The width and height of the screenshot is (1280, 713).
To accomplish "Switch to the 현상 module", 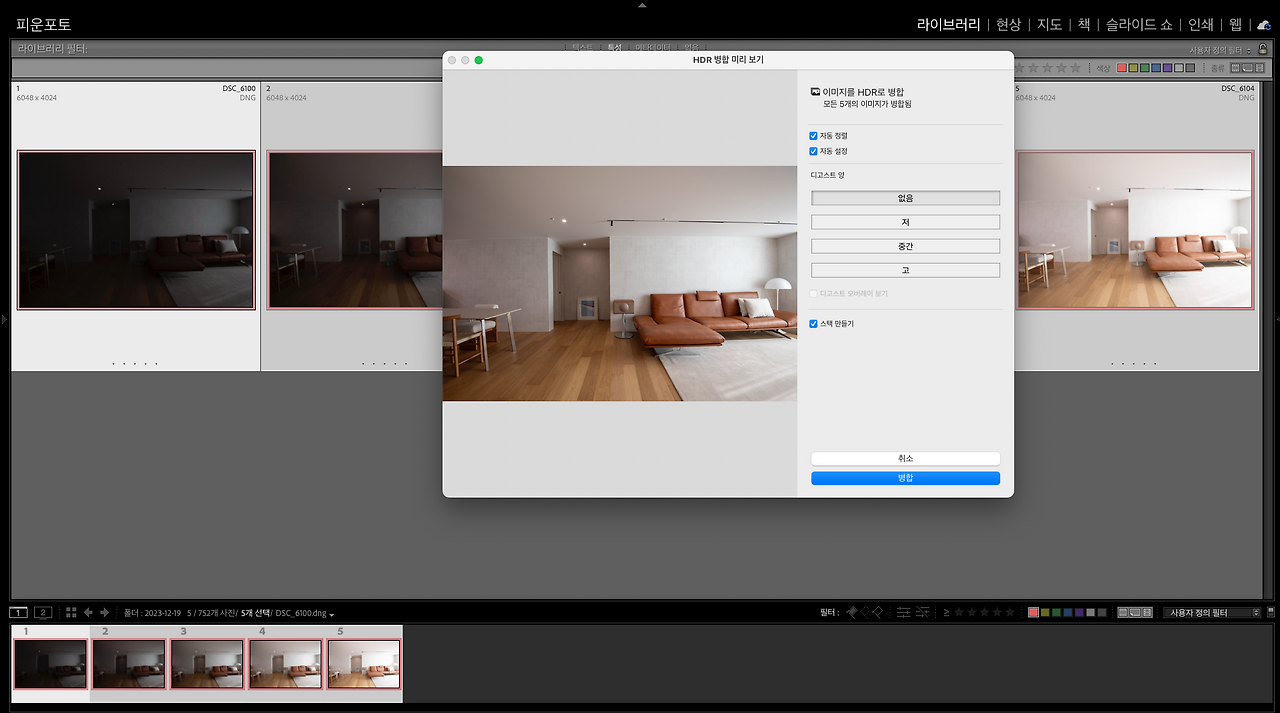I will coord(1009,24).
